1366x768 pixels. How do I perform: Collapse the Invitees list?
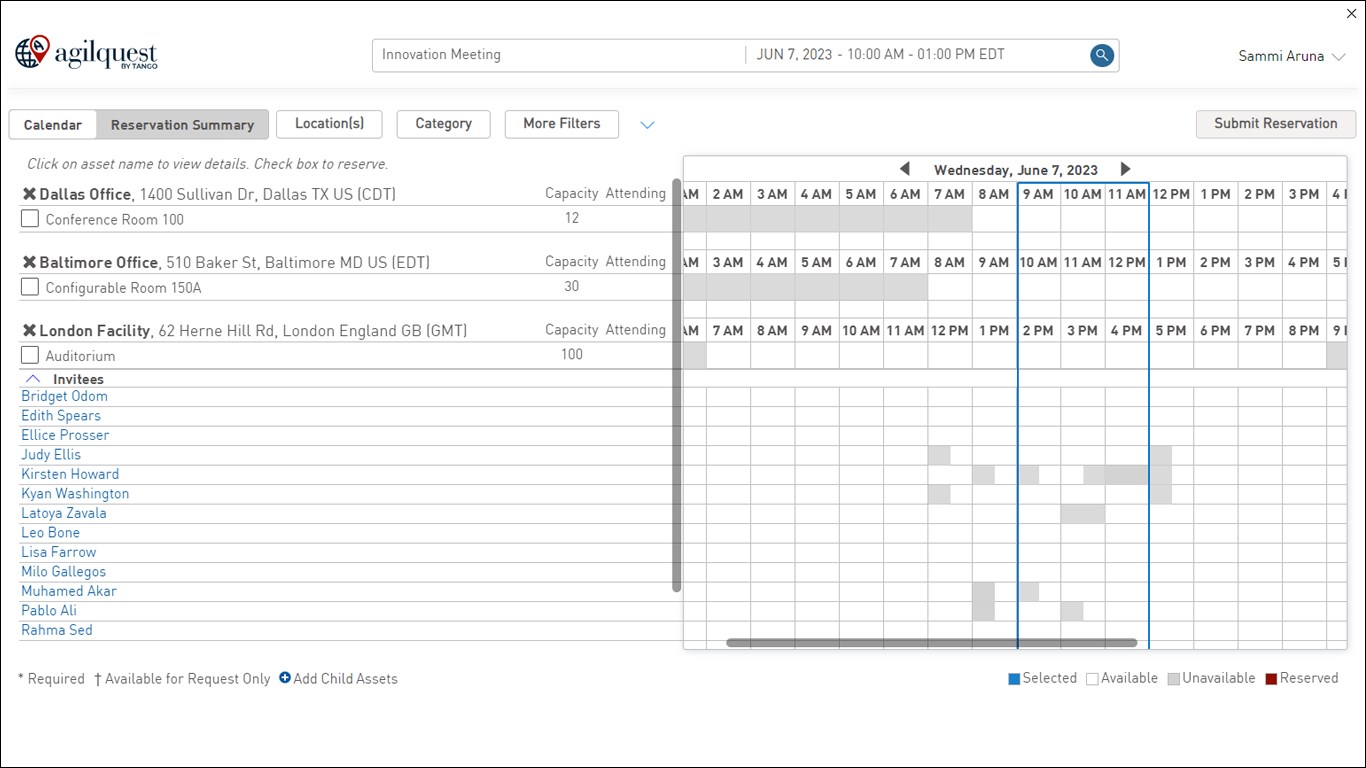coord(33,379)
